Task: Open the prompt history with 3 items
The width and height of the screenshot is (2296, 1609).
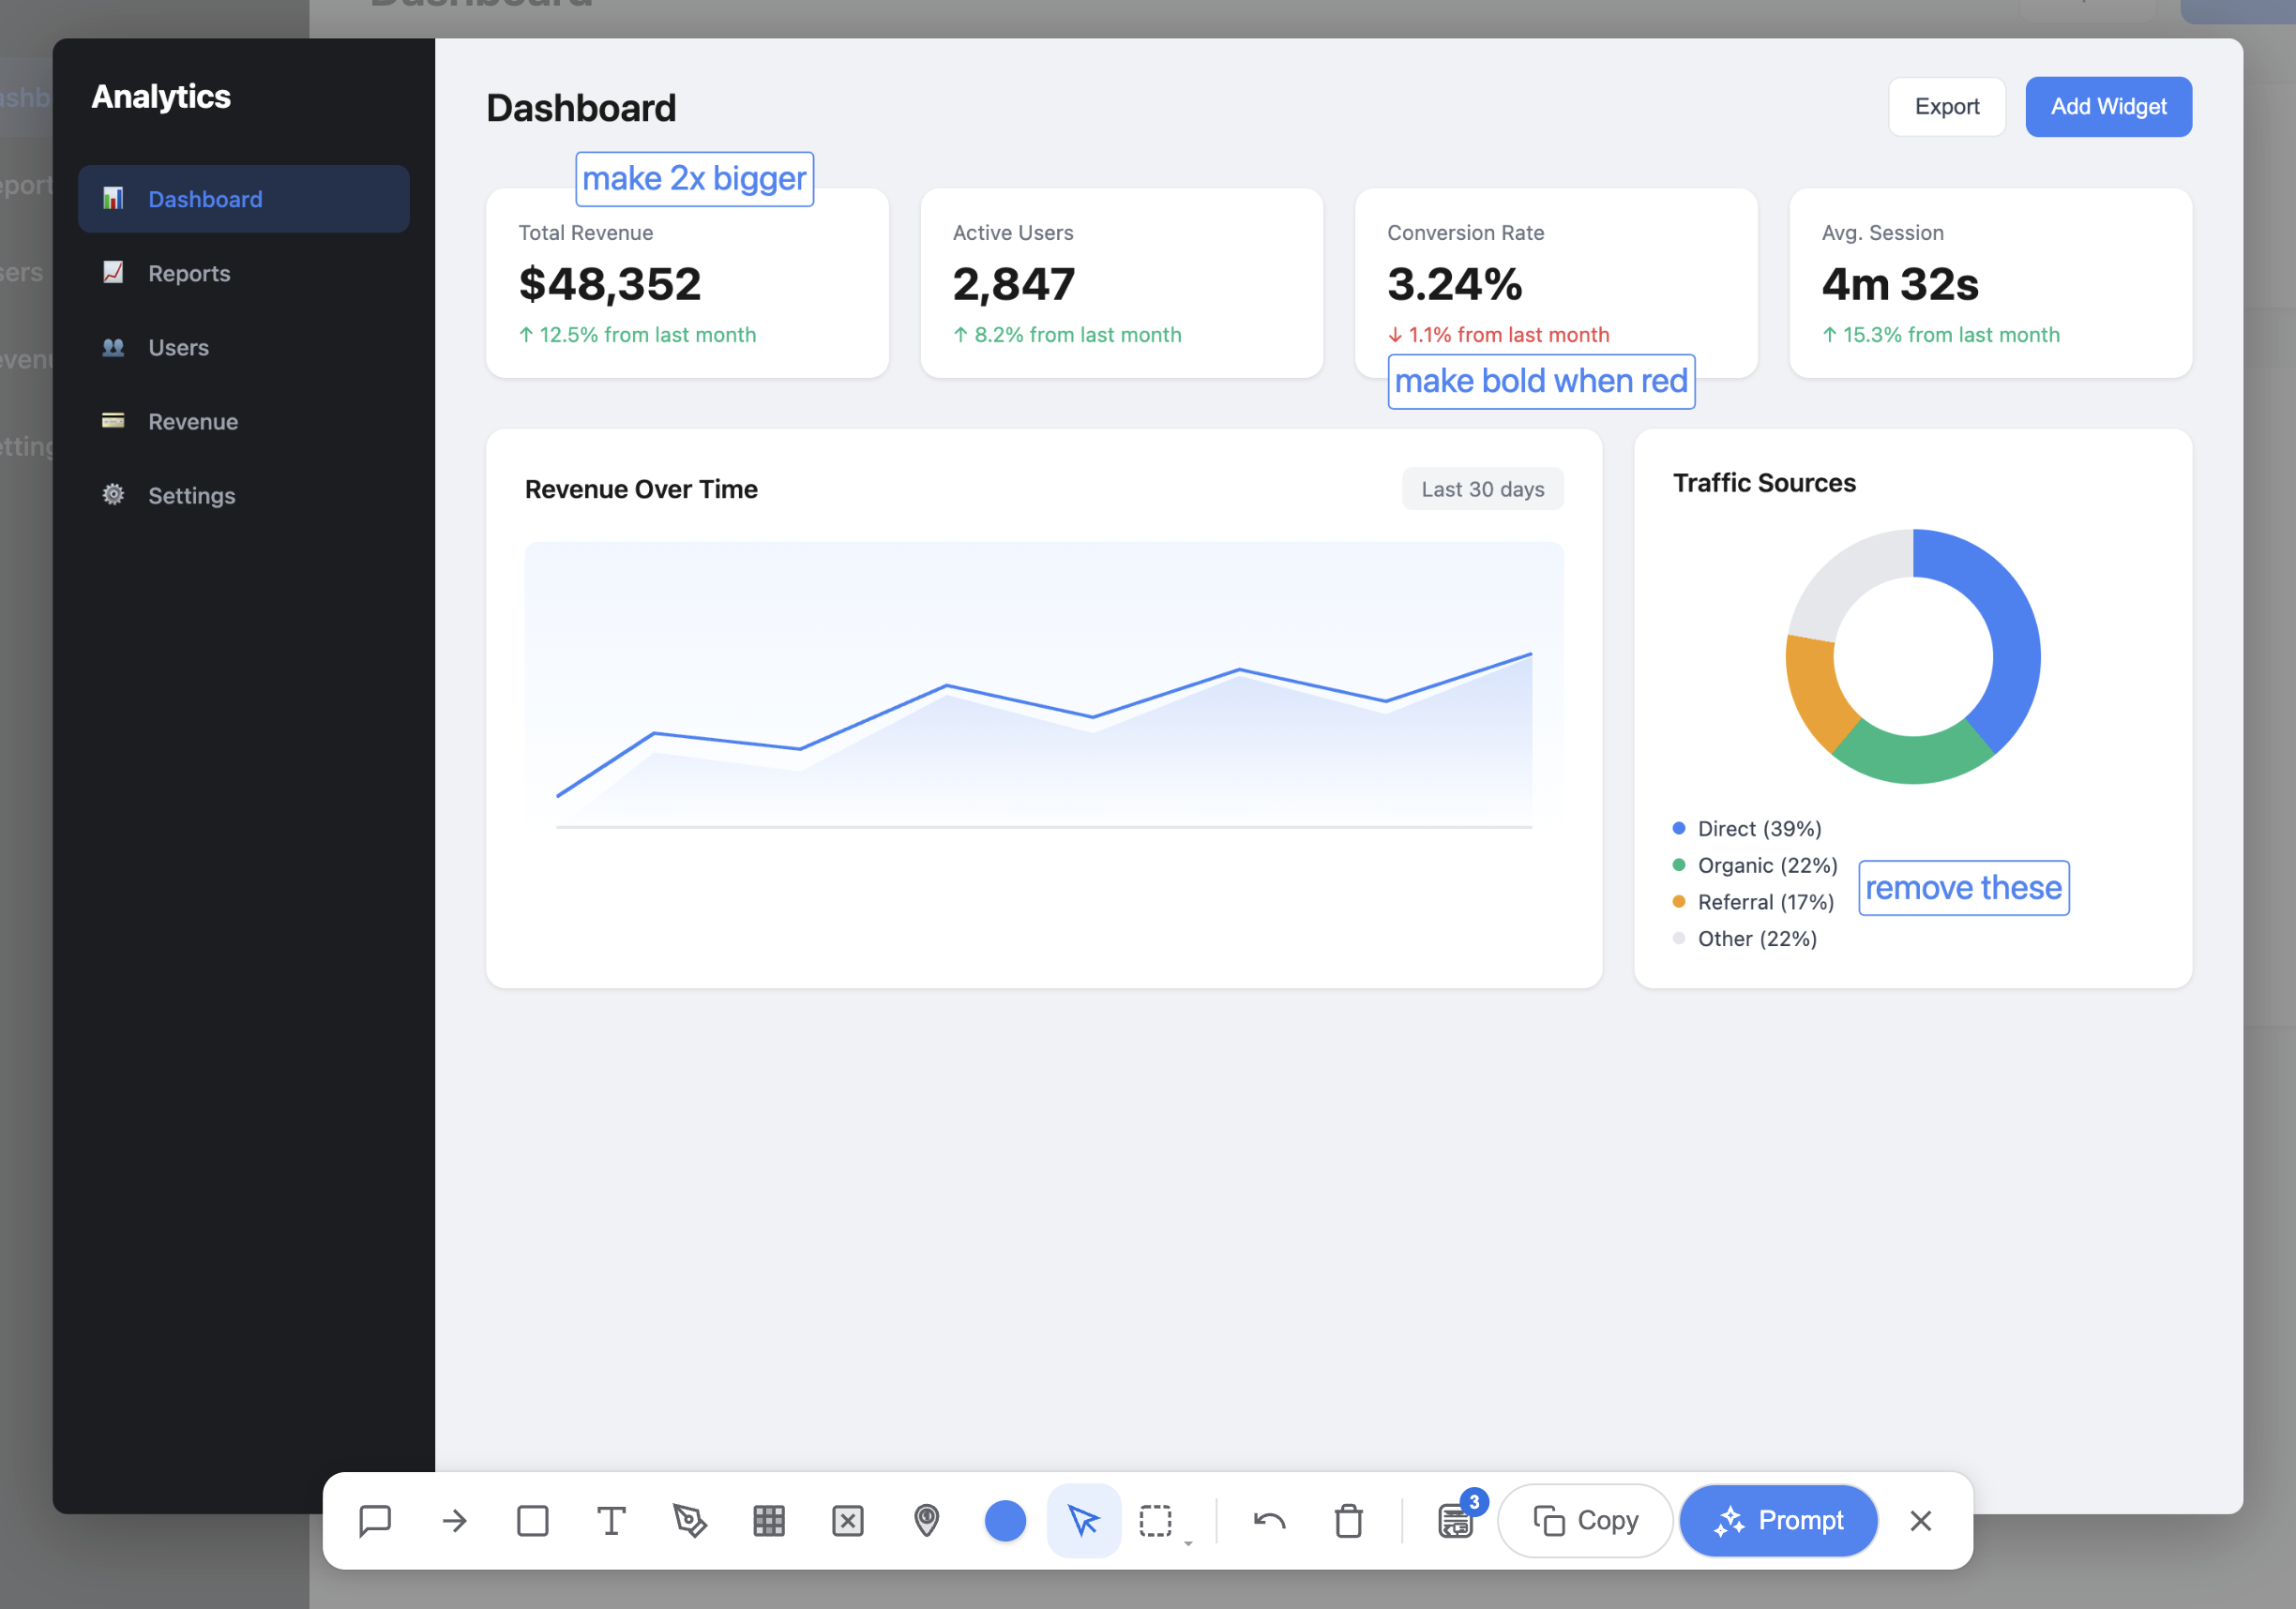Action: [1456, 1521]
